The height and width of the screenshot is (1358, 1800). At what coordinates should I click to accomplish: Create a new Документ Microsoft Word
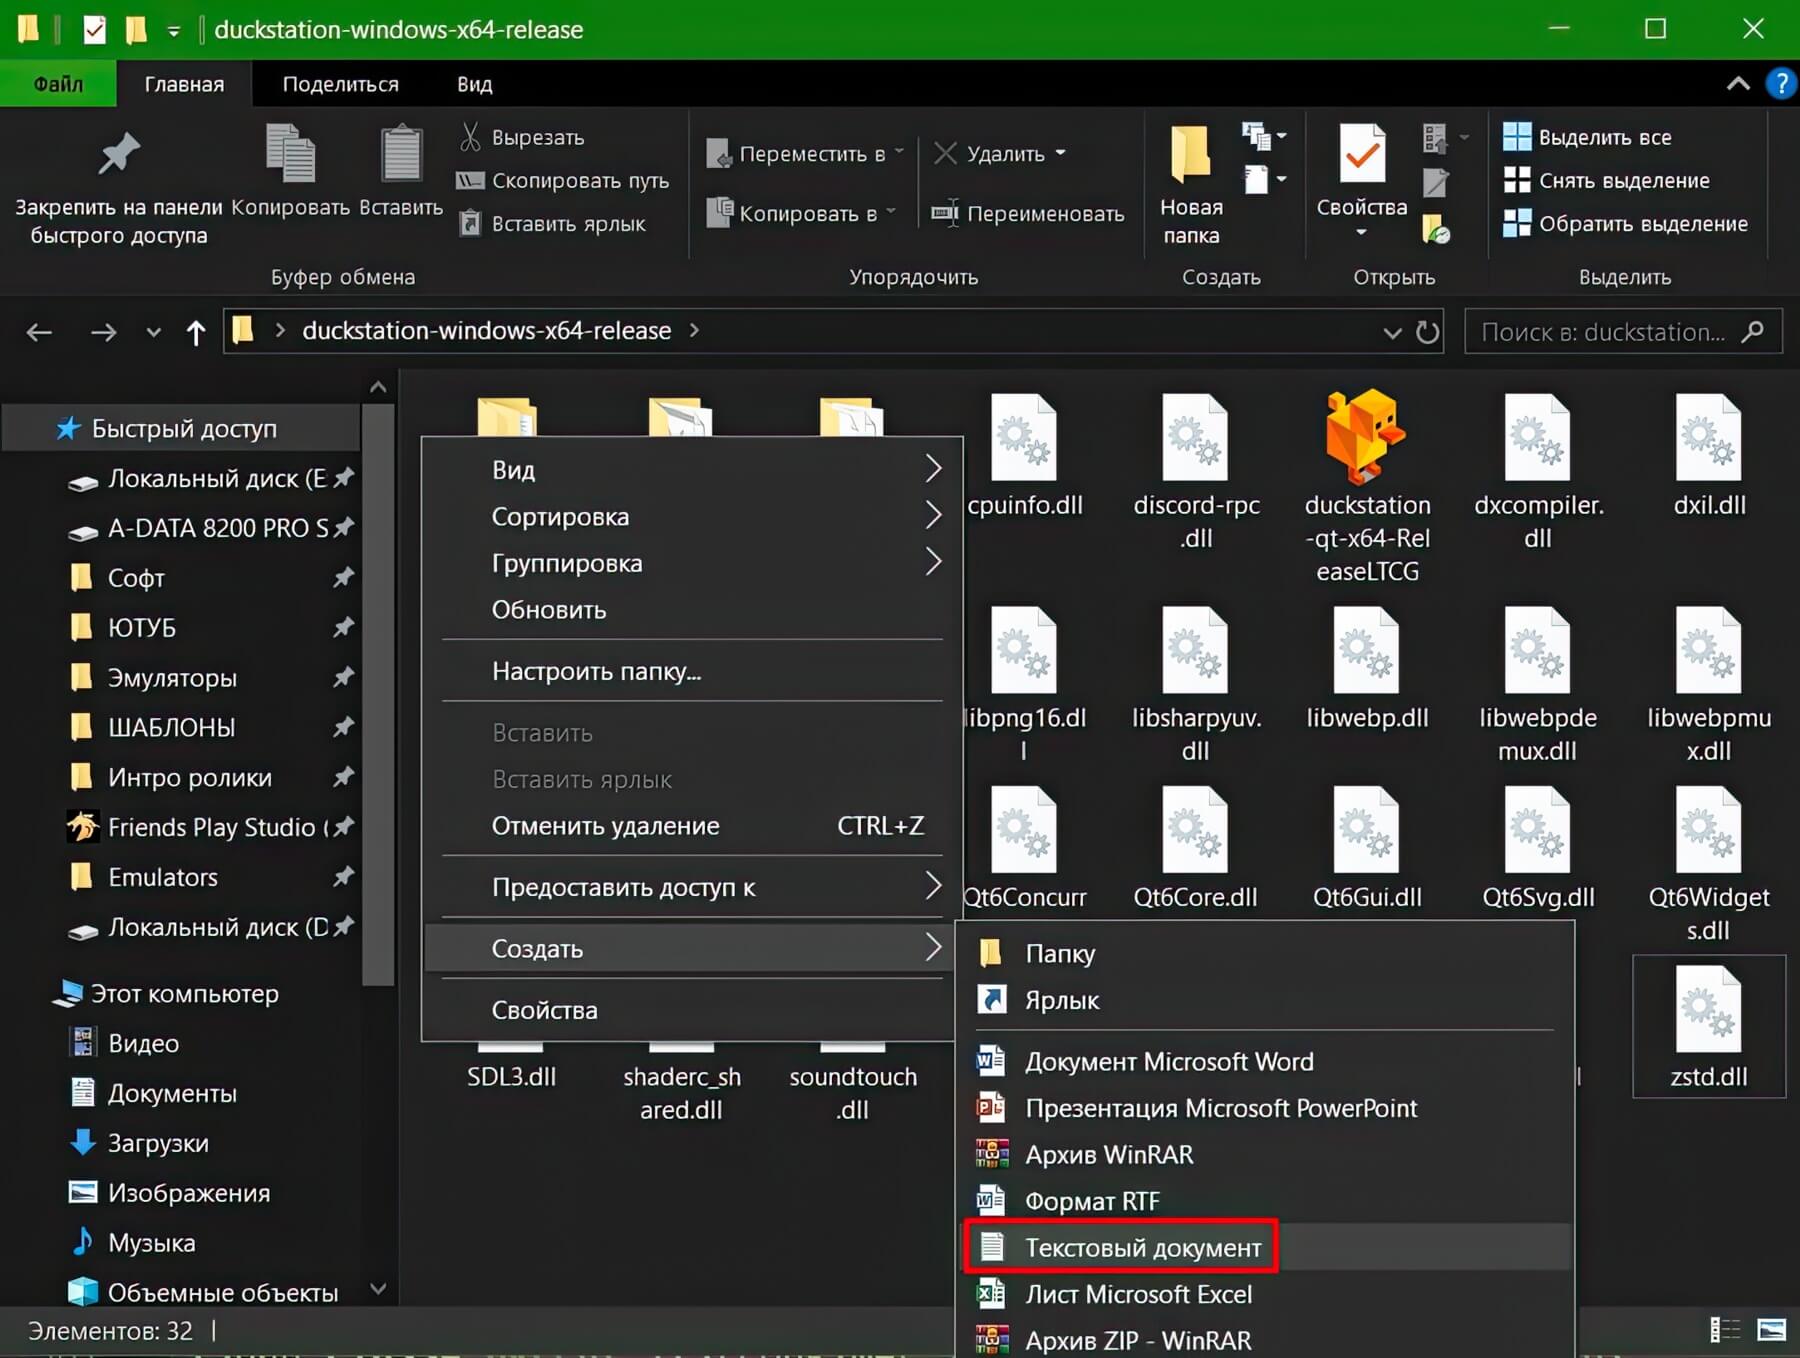point(1265,1061)
